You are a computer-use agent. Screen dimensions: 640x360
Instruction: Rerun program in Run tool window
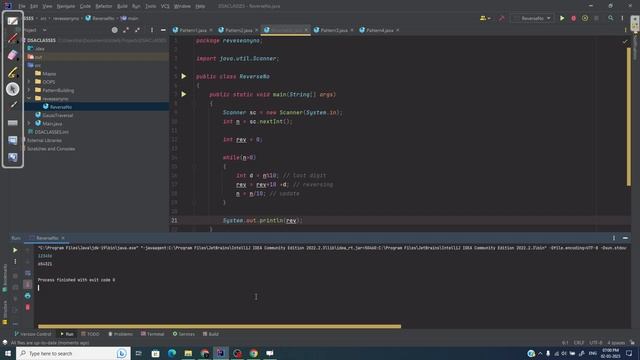(x=15, y=250)
